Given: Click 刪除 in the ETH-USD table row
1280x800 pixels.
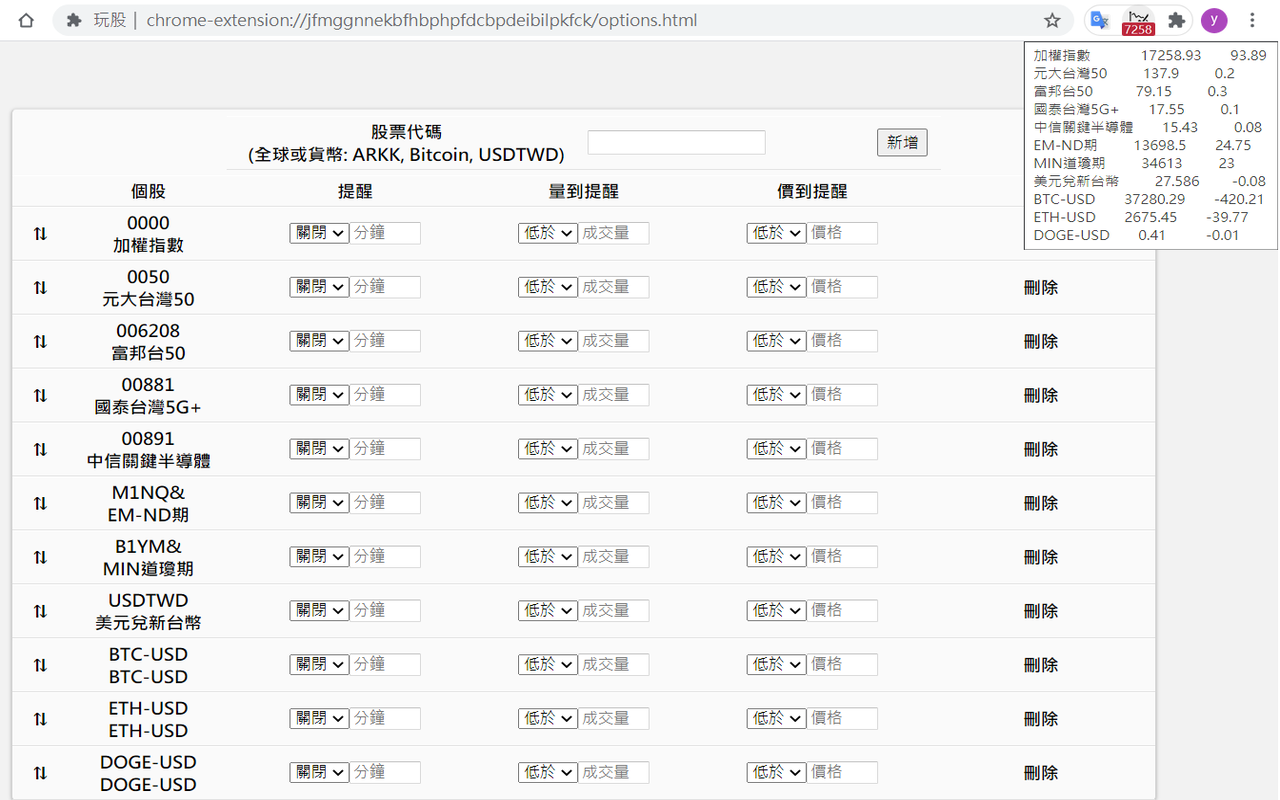Looking at the screenshot, I should click(1041, 720).
